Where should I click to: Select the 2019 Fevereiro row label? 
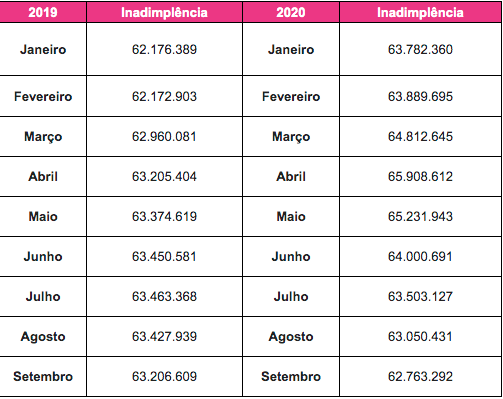(x=43, y=96)
